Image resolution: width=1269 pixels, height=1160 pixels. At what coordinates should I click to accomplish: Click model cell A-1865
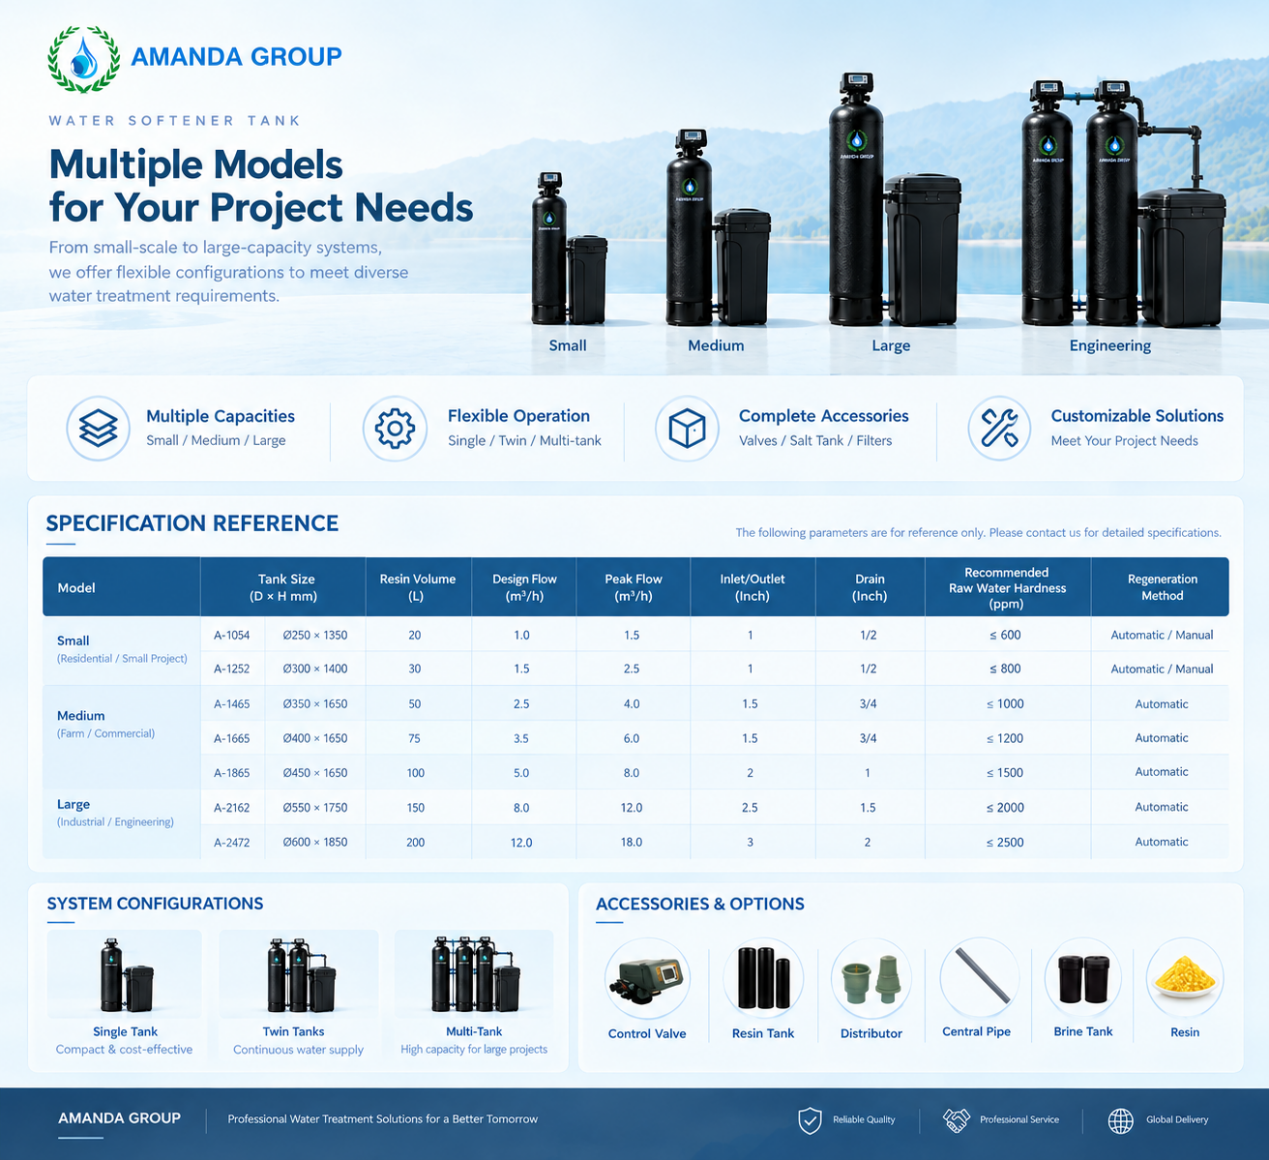coord(232,773)
